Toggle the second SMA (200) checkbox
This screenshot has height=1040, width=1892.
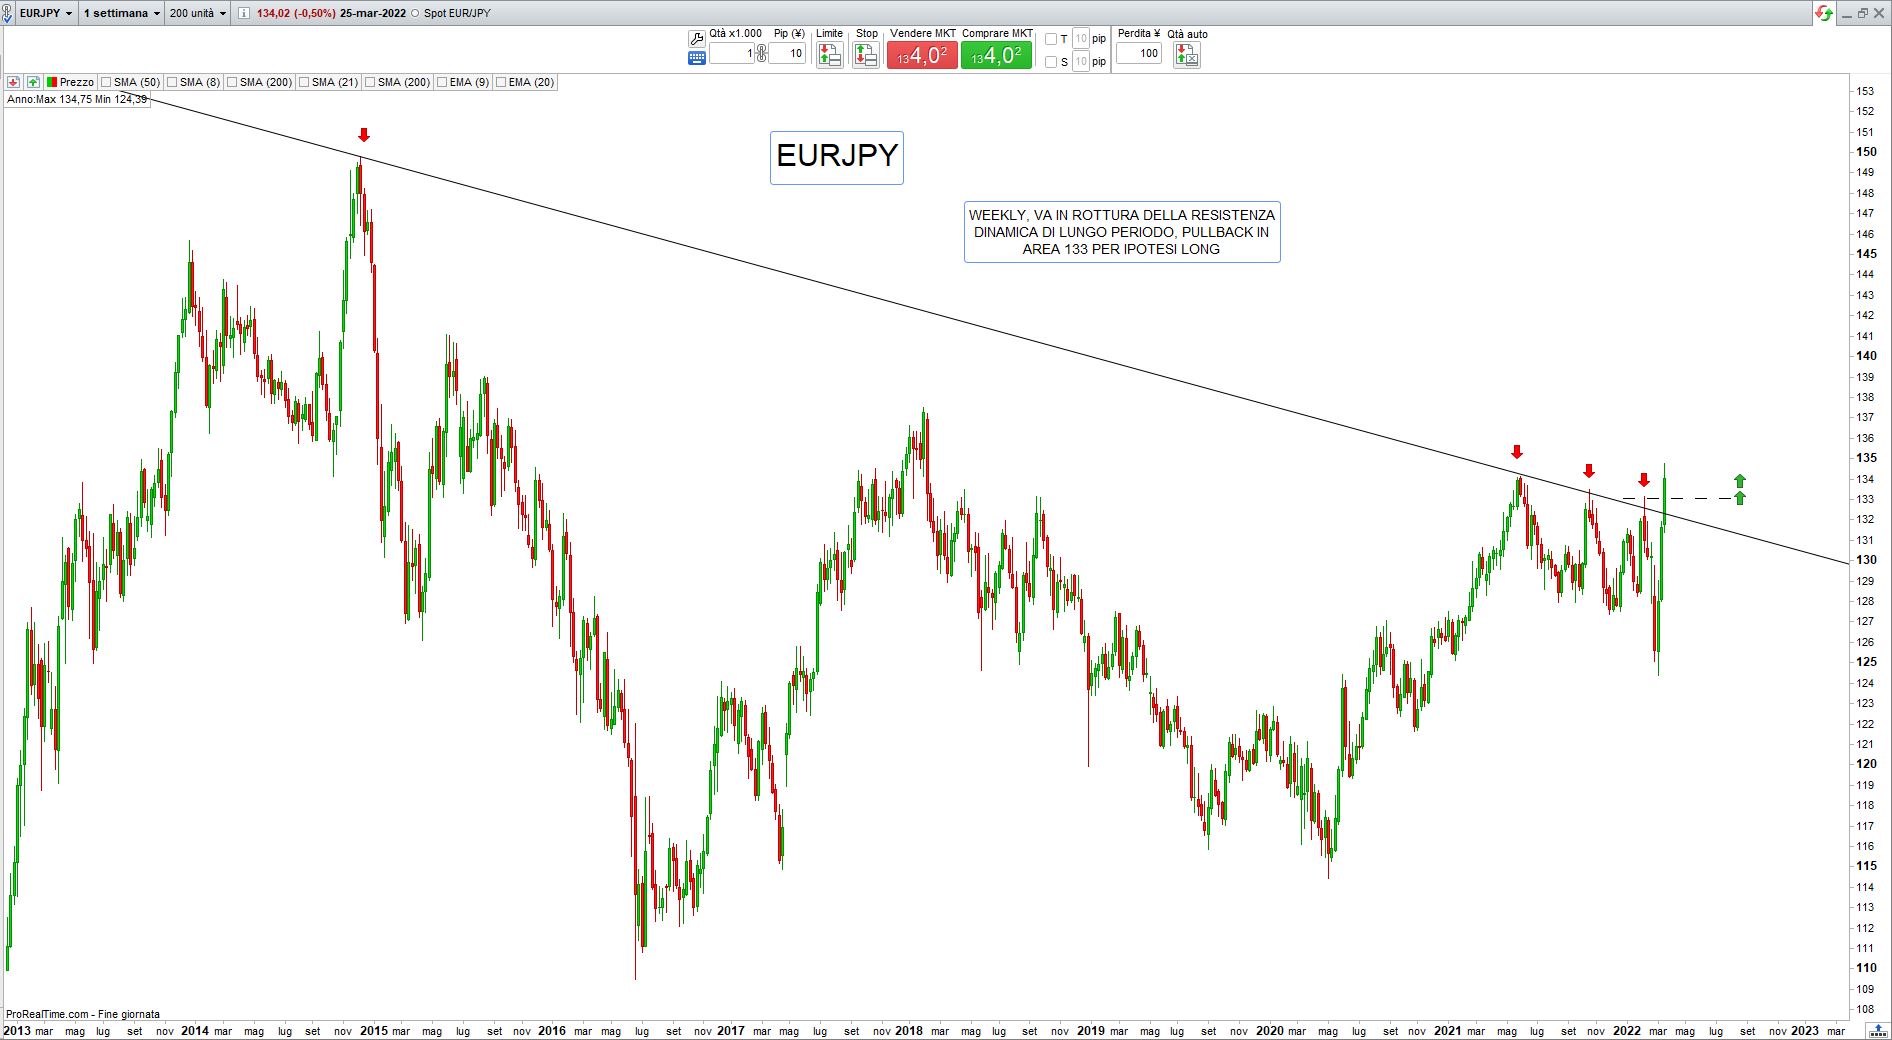click(x=370, y=82)
